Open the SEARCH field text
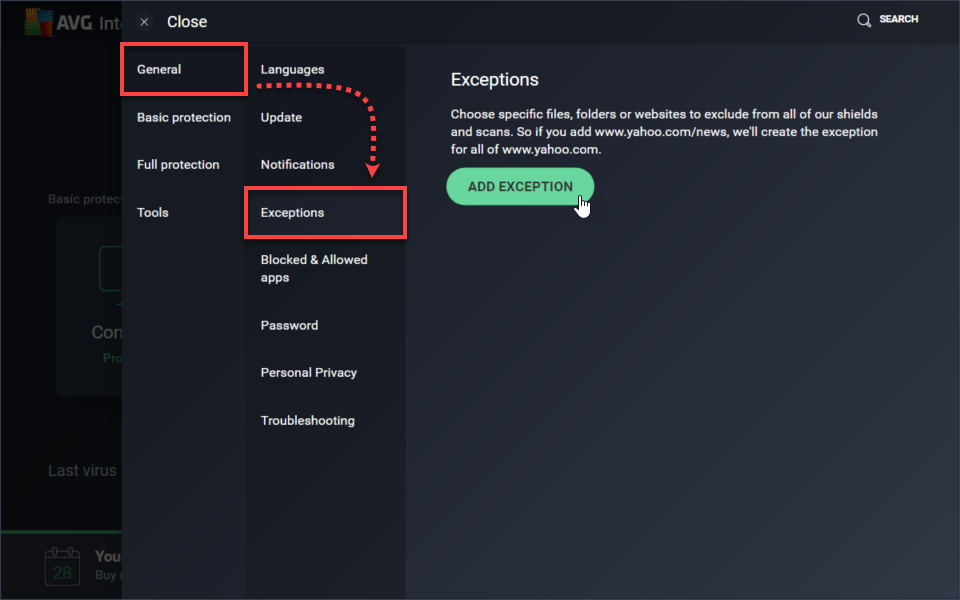 898,19
